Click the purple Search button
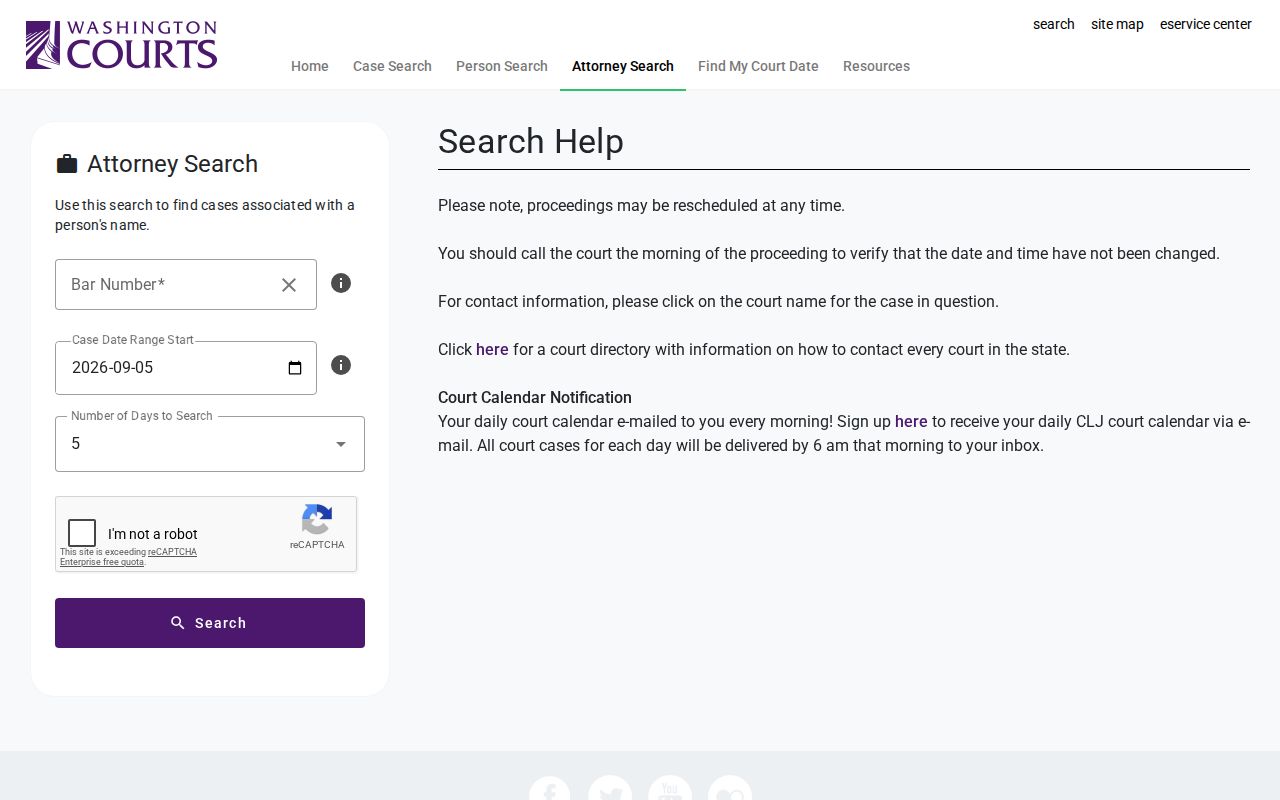 210,623
